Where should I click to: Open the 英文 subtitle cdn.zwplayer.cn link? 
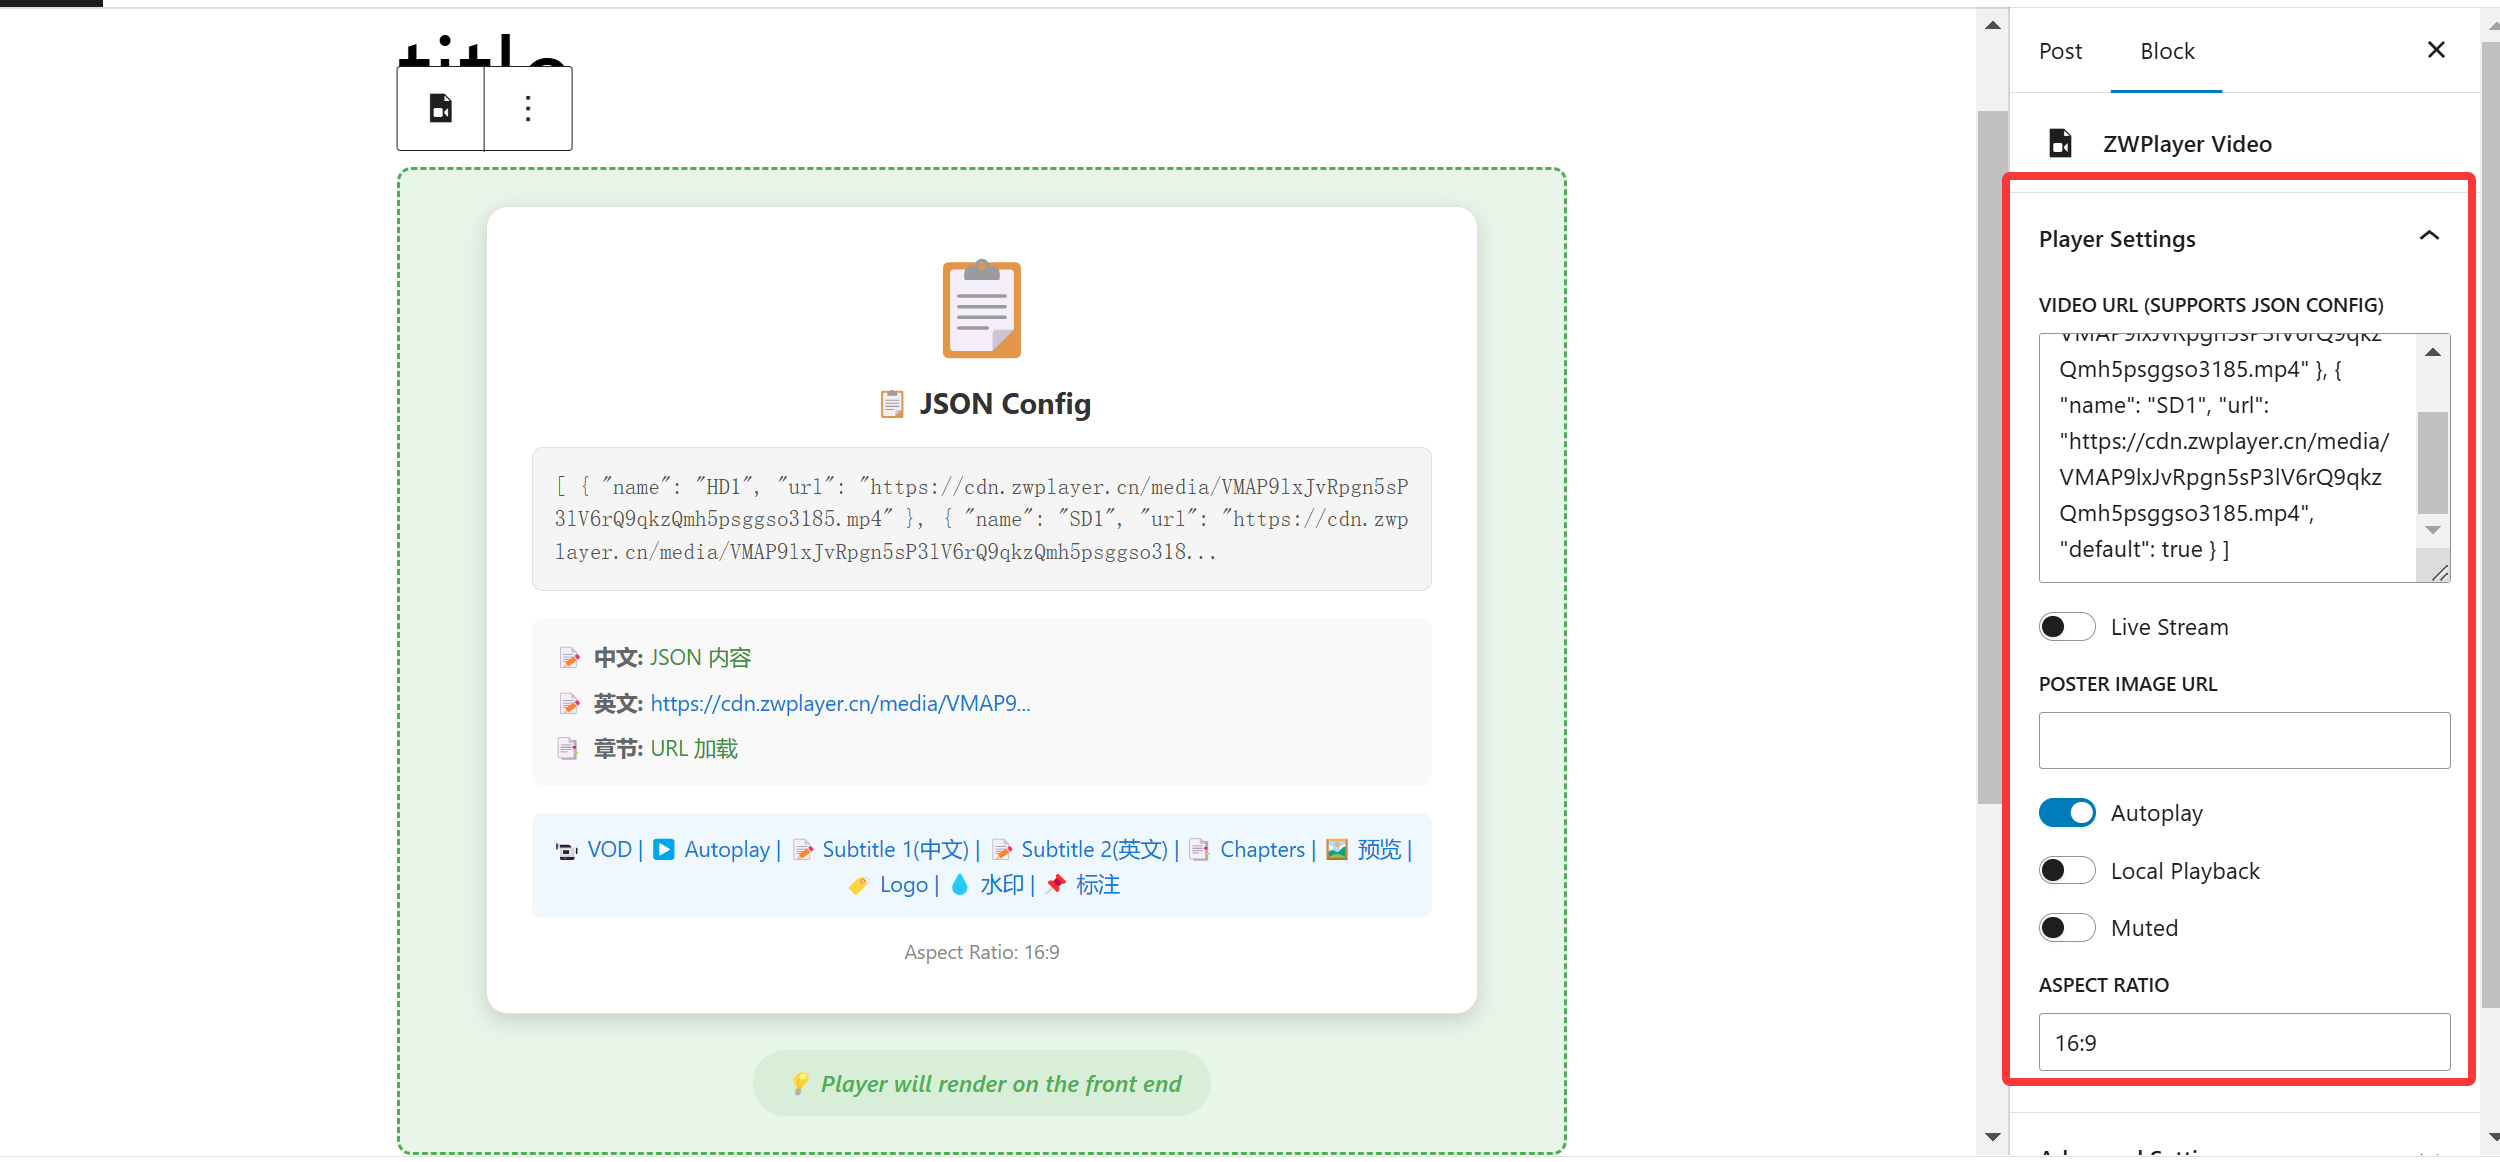pos(840,704)
